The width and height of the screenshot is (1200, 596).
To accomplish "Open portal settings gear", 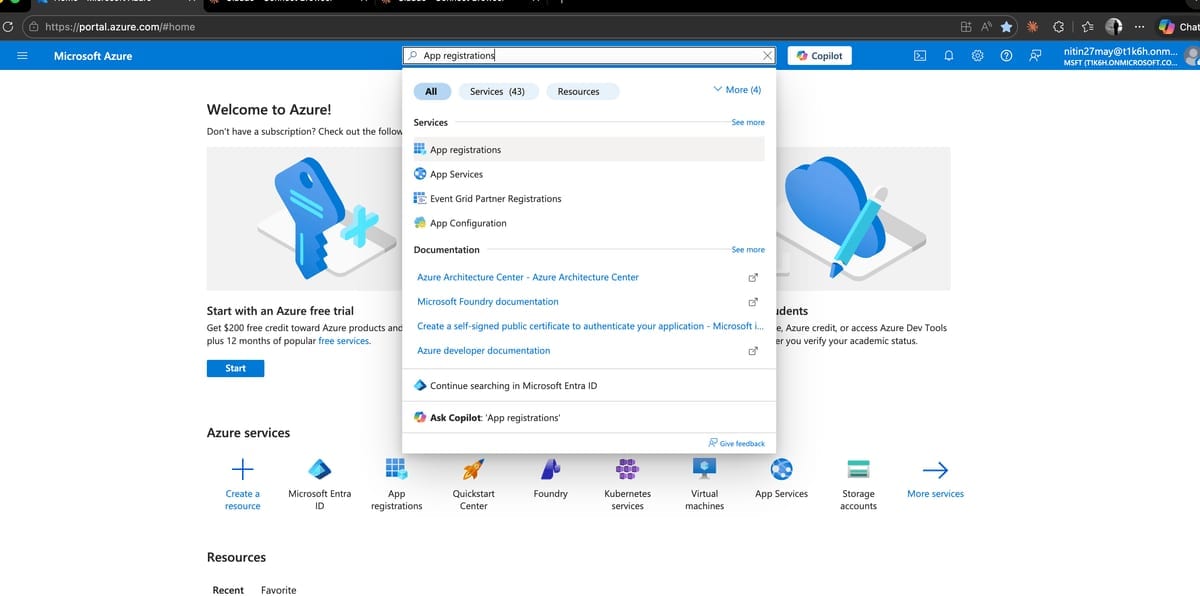I will click(978, 56).
